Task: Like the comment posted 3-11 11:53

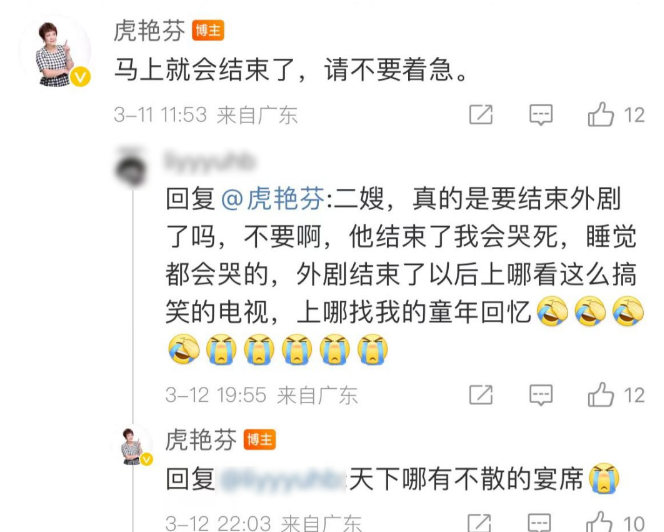Action: coord(600,115)
